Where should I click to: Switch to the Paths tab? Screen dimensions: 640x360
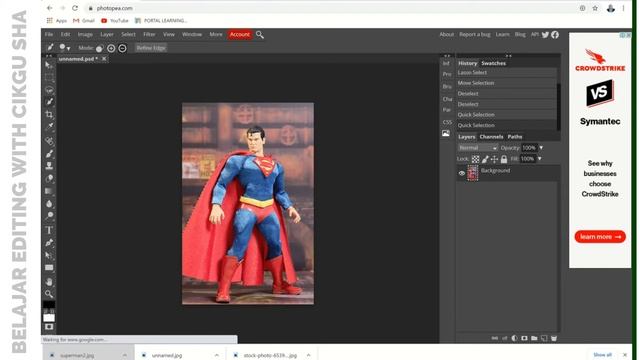click(515, 137)
